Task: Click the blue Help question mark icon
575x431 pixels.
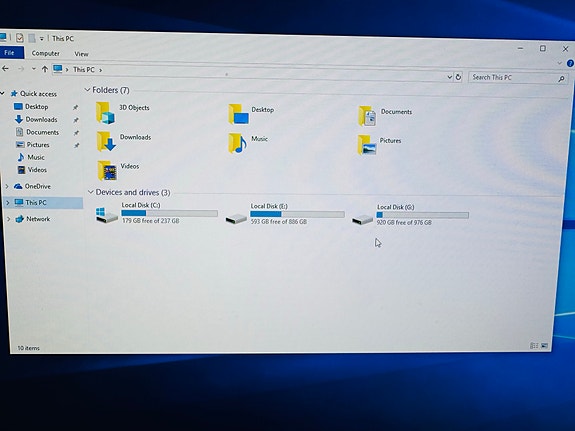Action: click(570, 63)
